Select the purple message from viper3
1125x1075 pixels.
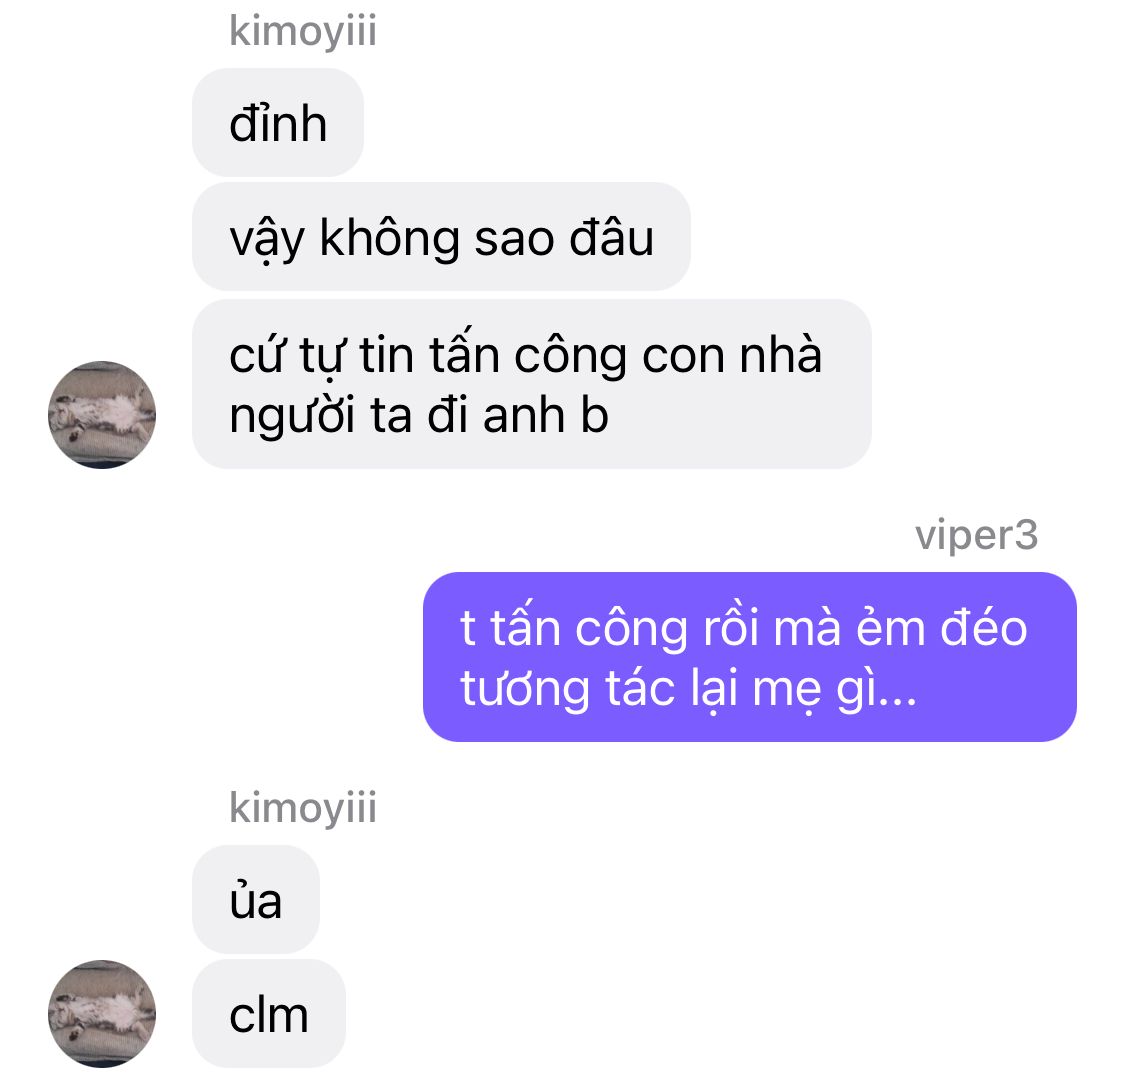pyautogui.click(x=750, y=657)
